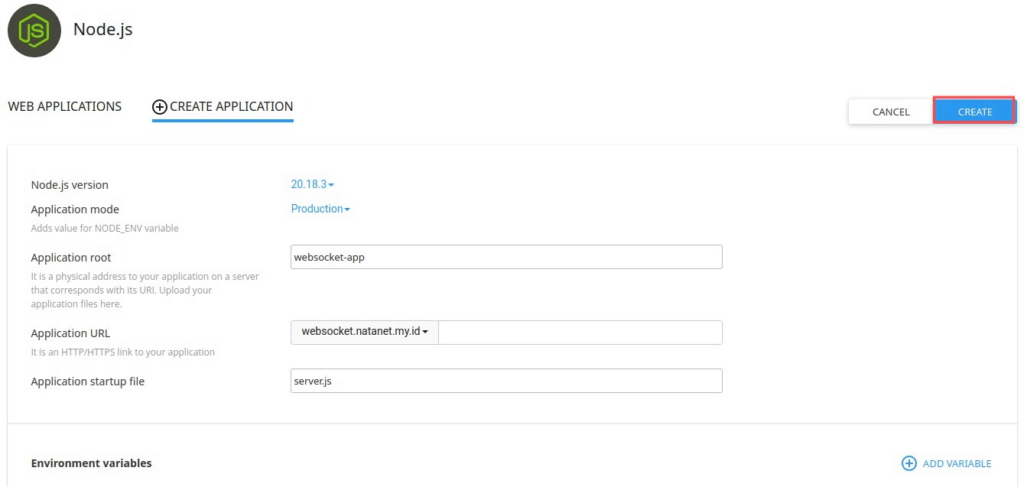Click the plus circle icon for Add Variable
This screenshot has width=1024, height=487.
pyautogui.click(x=908, y=463)
